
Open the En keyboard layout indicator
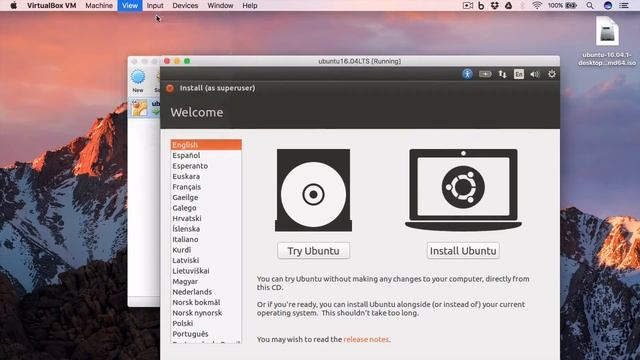519,74
